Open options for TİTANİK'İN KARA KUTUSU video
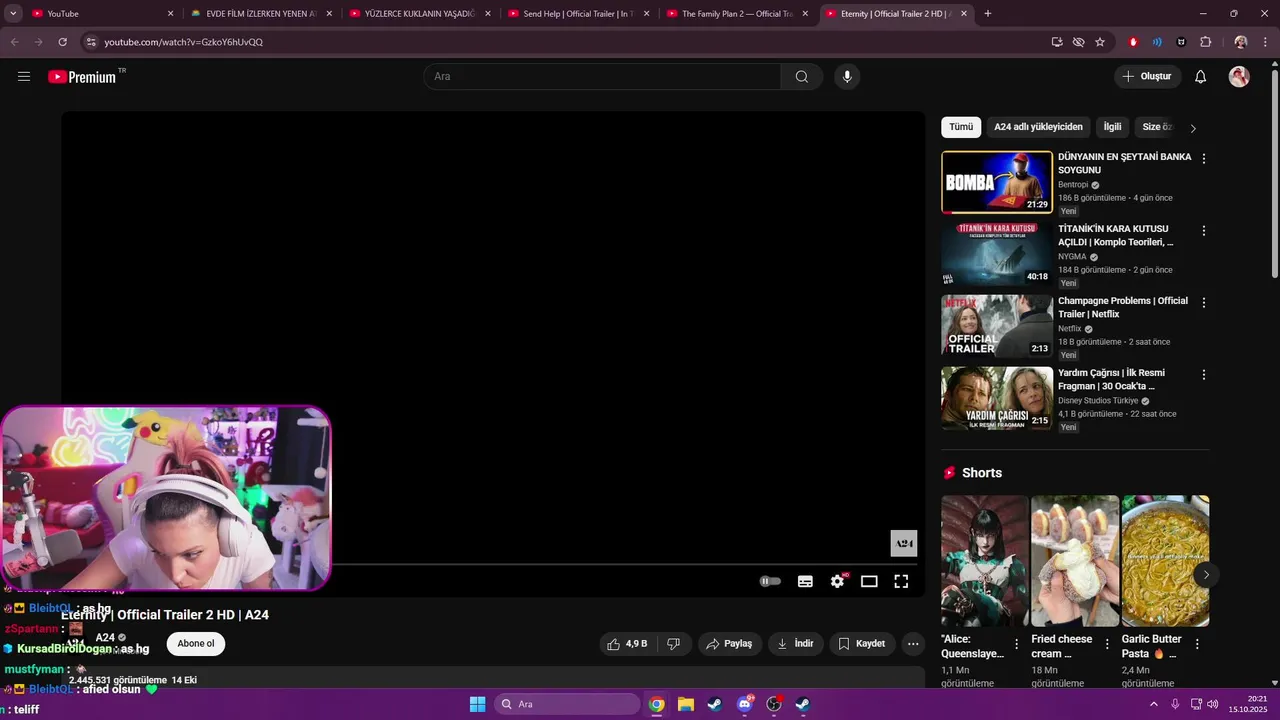Screen dimensions: 1280x720 coord(1204,230)
